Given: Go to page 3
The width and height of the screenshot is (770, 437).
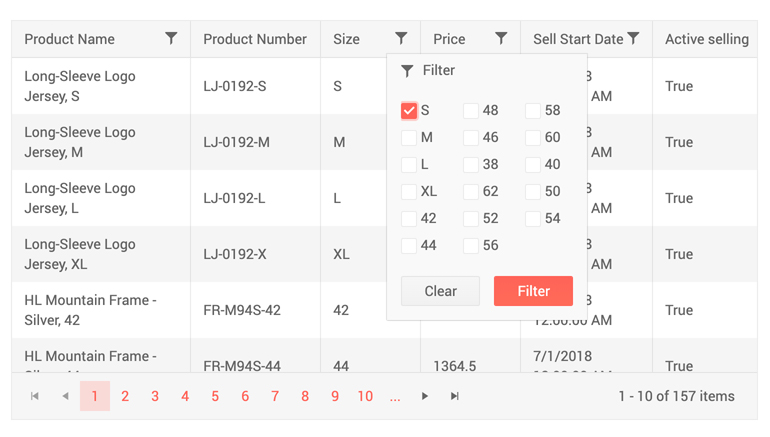Looking at the screenshot, I should click(155, 396).
